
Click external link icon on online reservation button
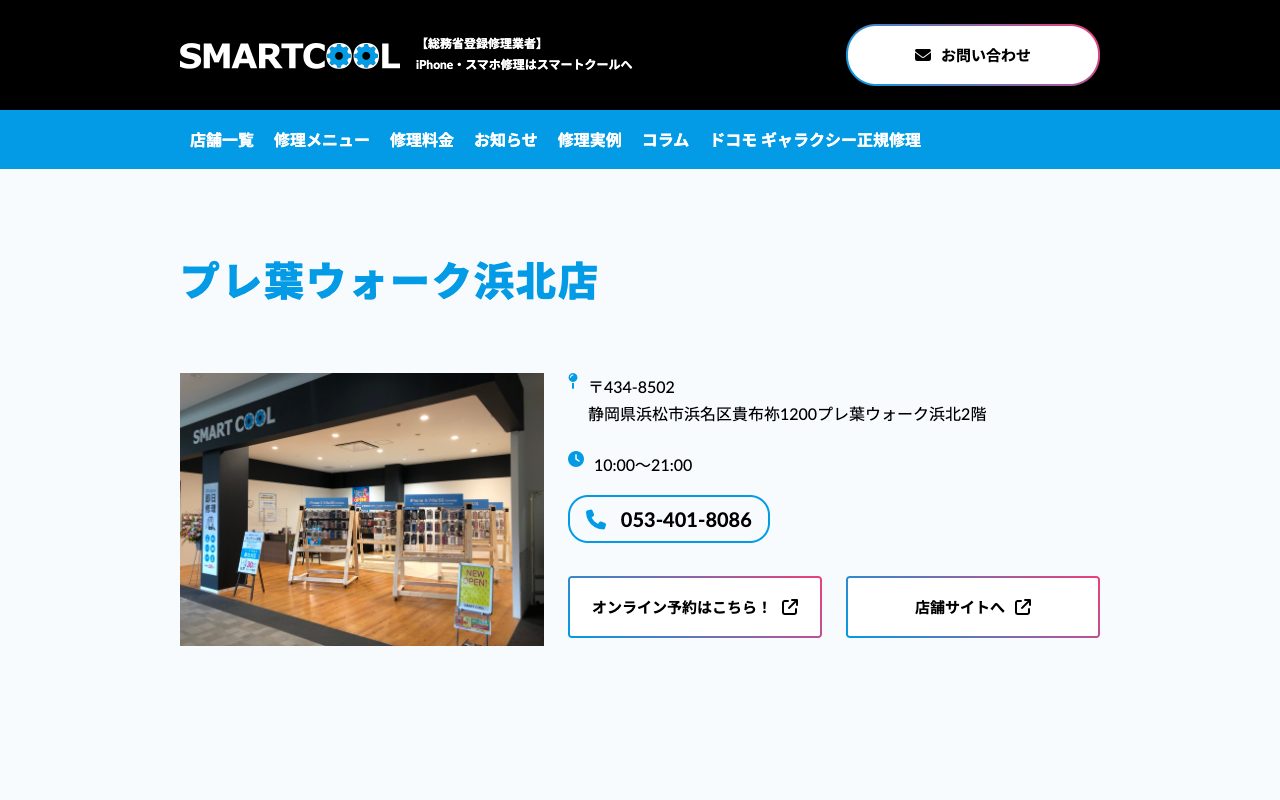coord(790,607)
